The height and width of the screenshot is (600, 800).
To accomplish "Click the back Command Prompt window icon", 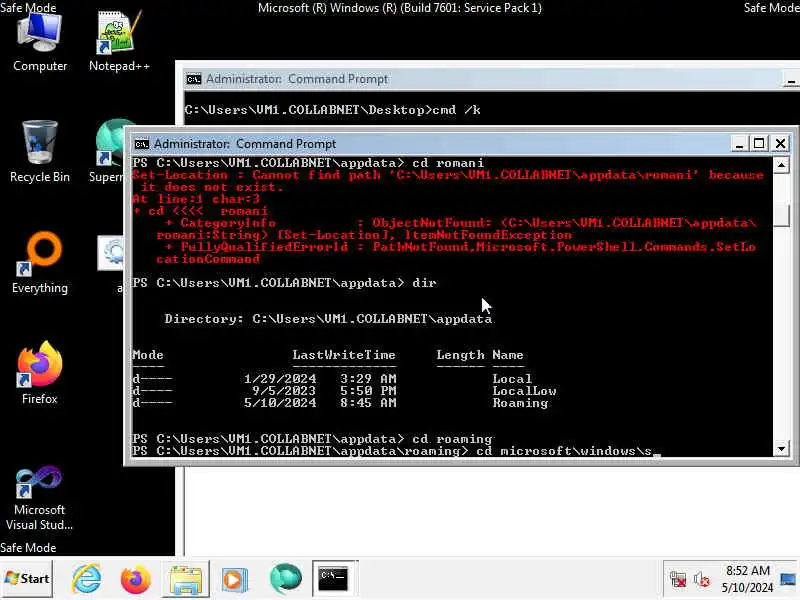I will (x=193, y=79).
